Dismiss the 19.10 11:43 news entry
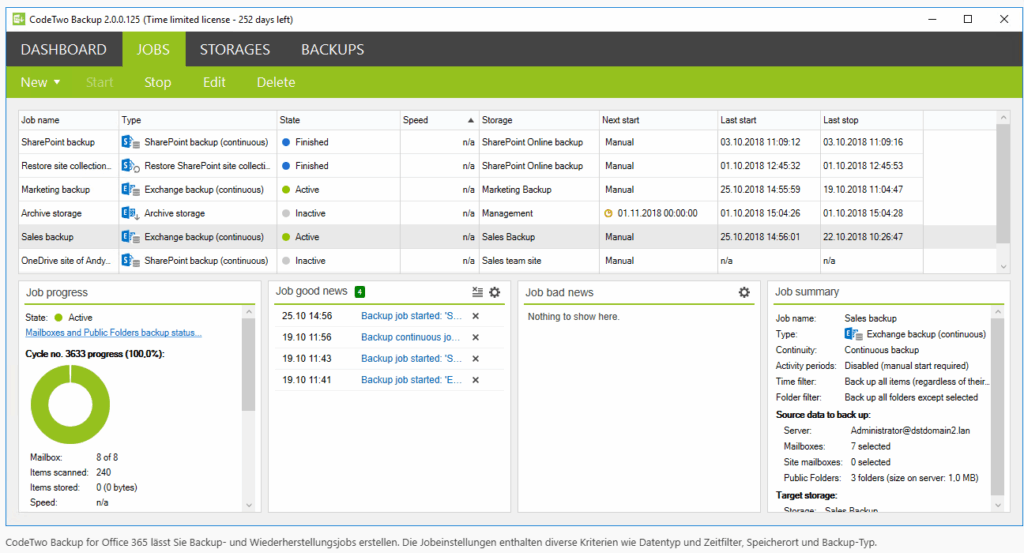This screenshot has height=553, width=1024. coord(476,358)
